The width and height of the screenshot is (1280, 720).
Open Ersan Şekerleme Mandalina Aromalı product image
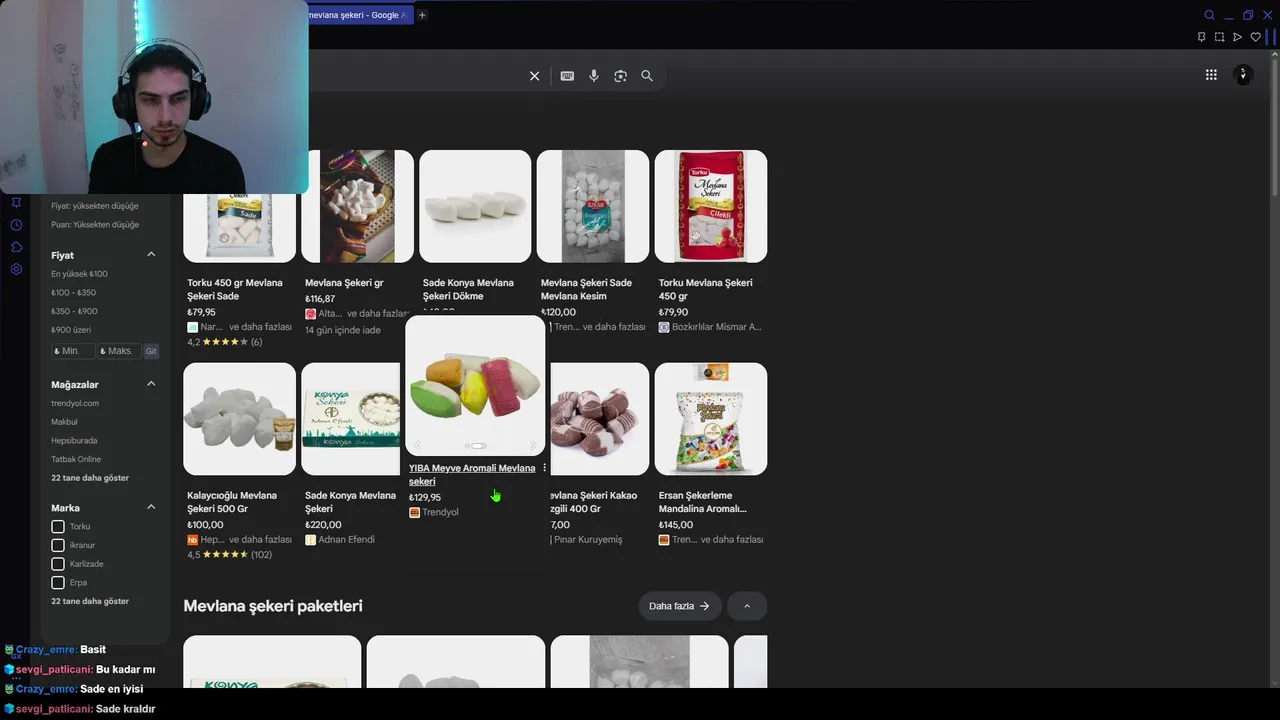click(711, 419)
